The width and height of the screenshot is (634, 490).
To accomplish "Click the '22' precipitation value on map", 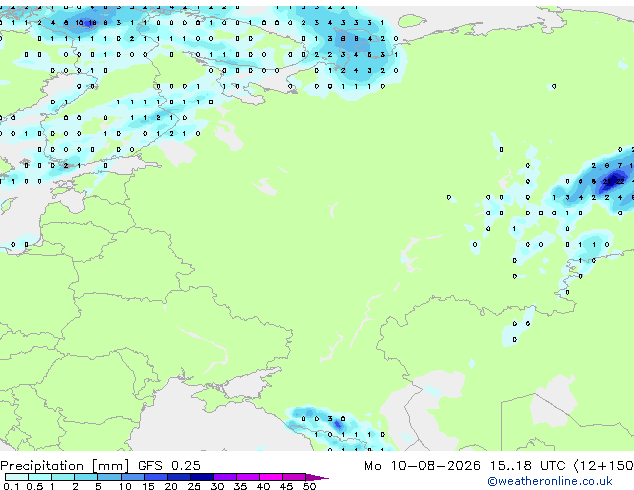I will 620,182.
